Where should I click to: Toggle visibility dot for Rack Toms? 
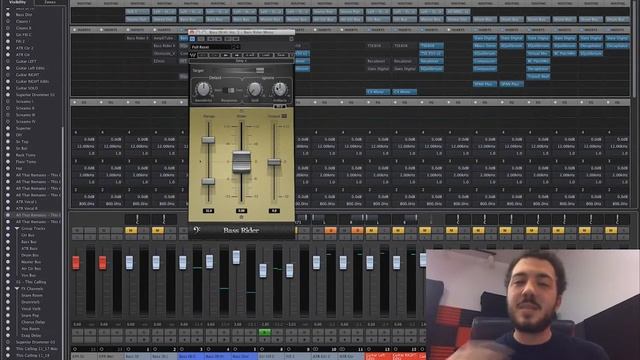pyautogui.click(x=8, y=155)
